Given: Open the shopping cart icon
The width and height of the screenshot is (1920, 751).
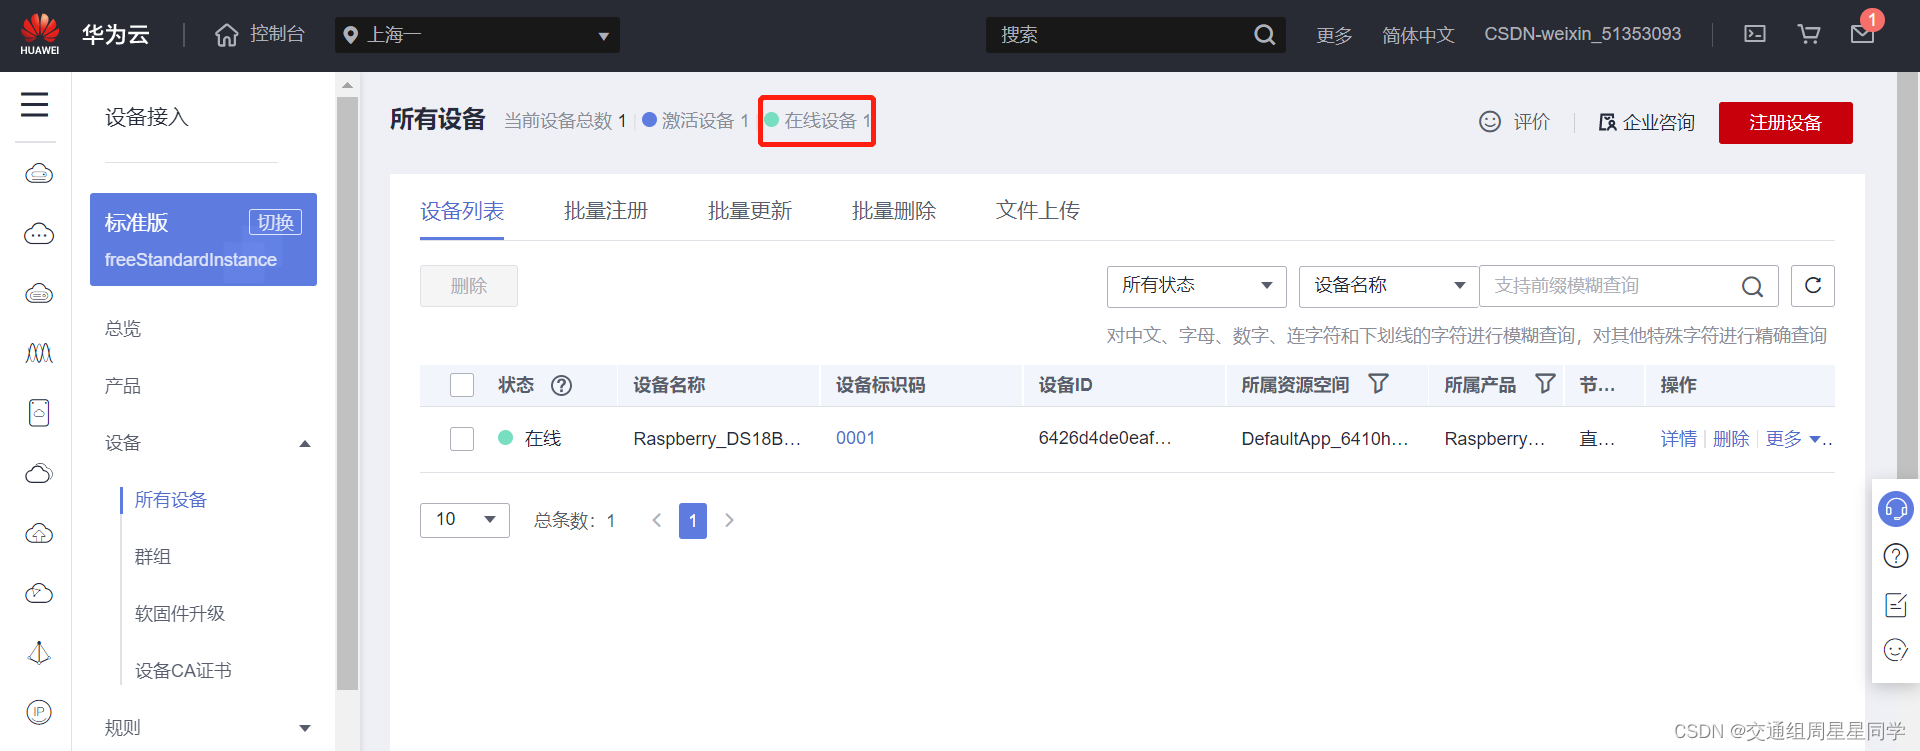Looking at the screenshot, I should (1809, 34).
